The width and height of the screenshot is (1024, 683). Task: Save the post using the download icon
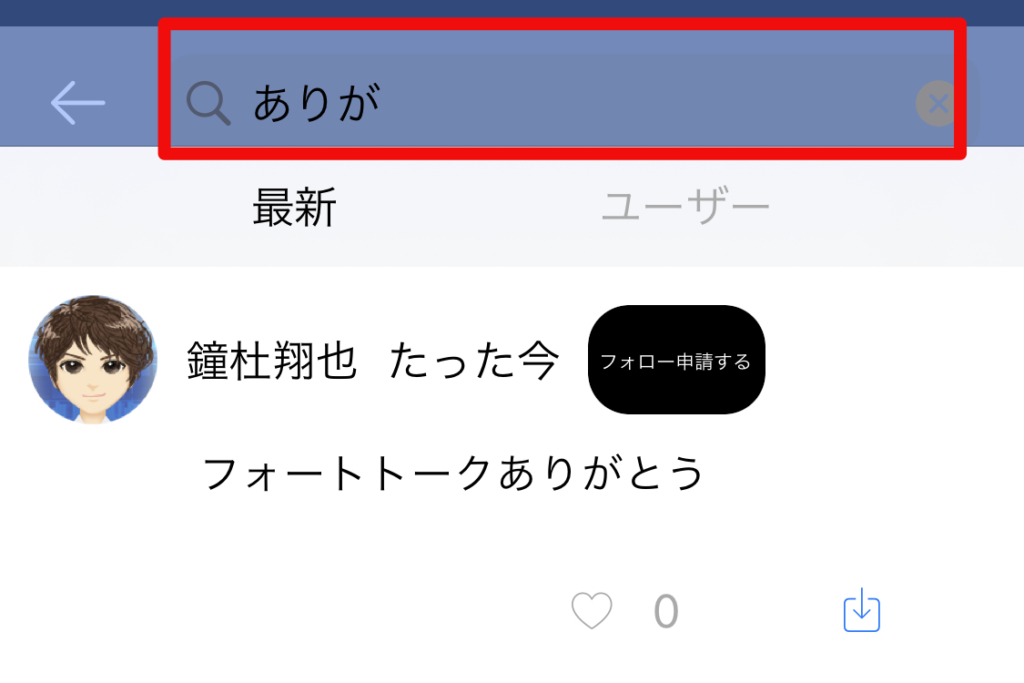[x=861, y=610]
